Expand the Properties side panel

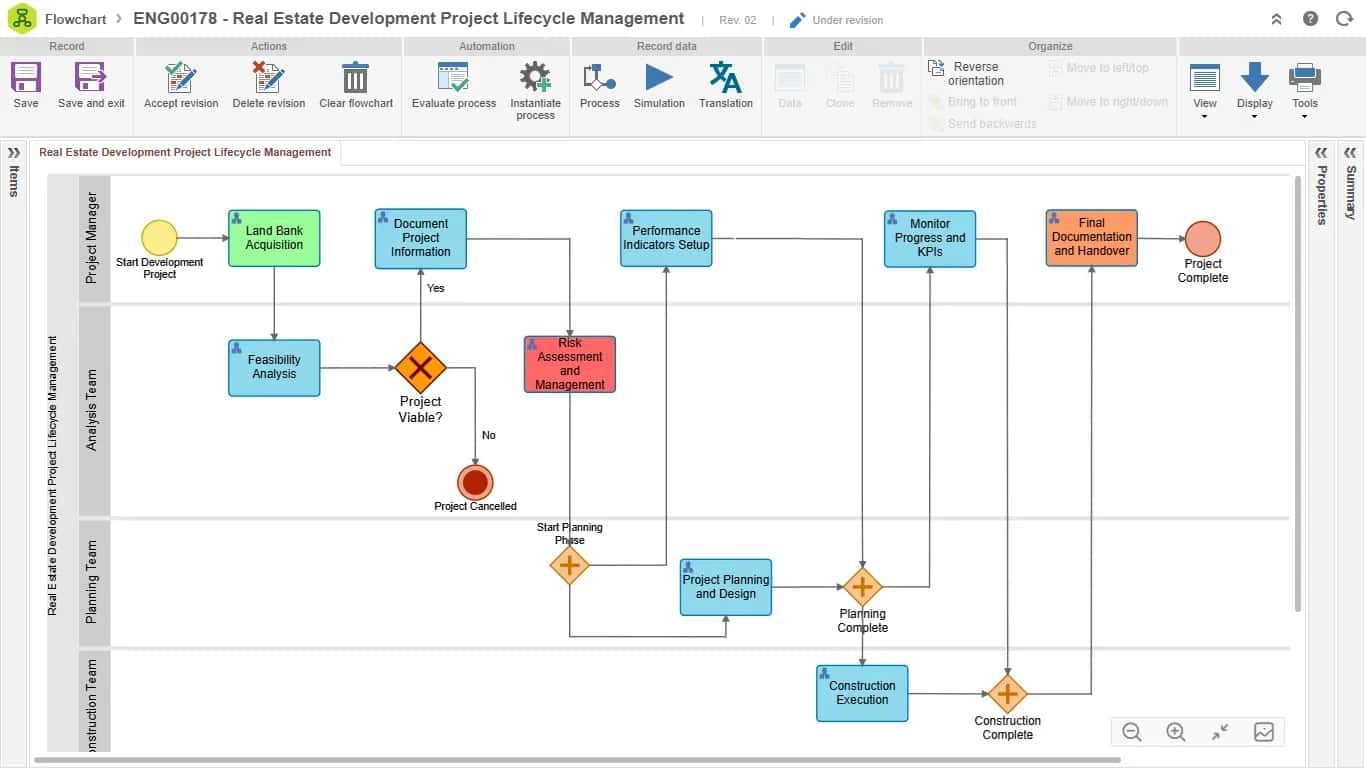(x=1321, y=153)
